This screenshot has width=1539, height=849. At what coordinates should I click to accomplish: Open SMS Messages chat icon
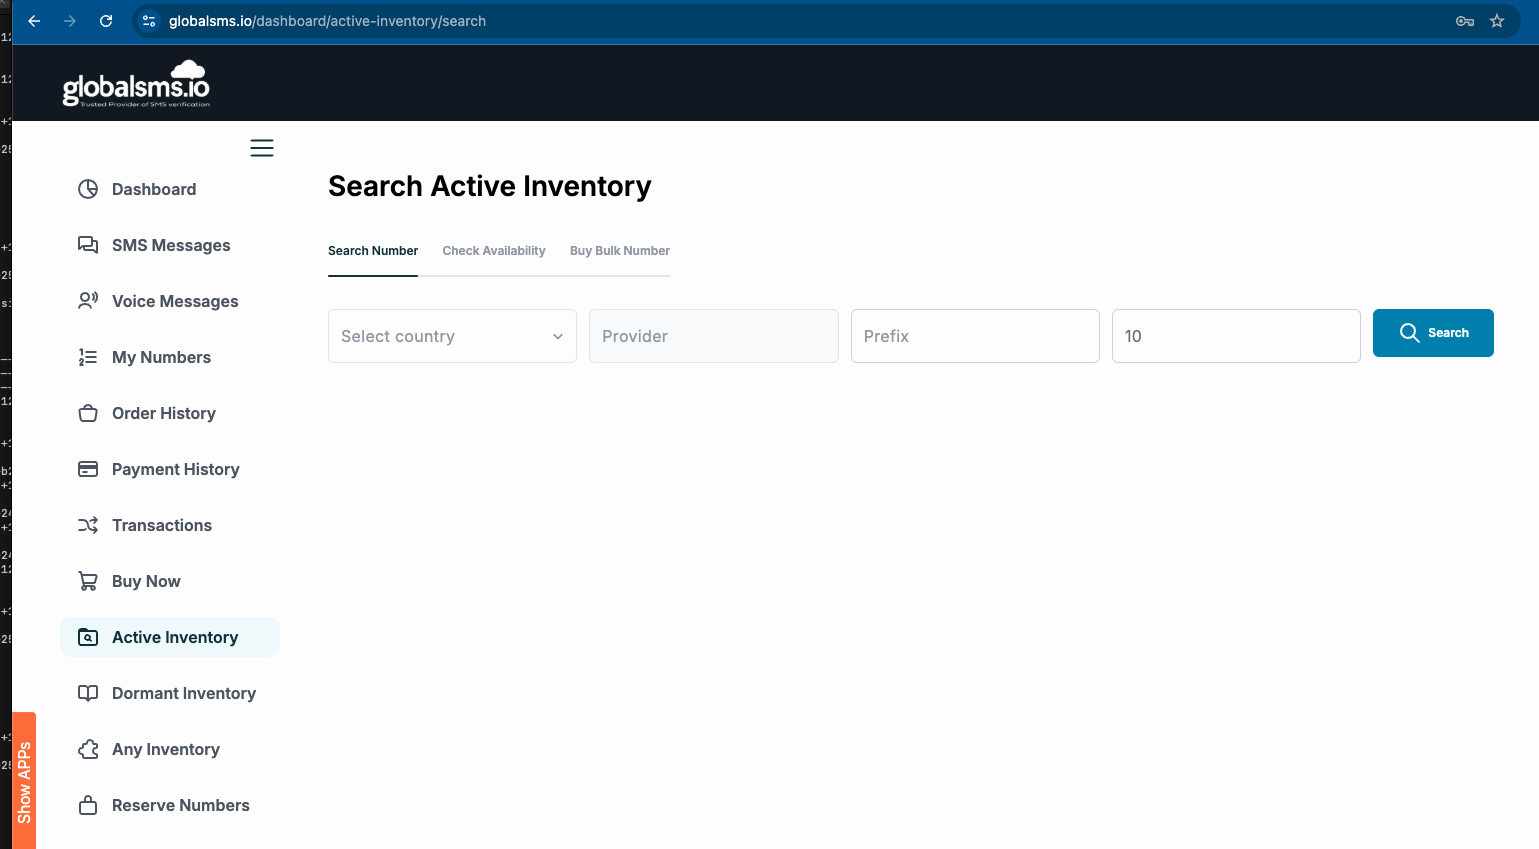[88, 245]
